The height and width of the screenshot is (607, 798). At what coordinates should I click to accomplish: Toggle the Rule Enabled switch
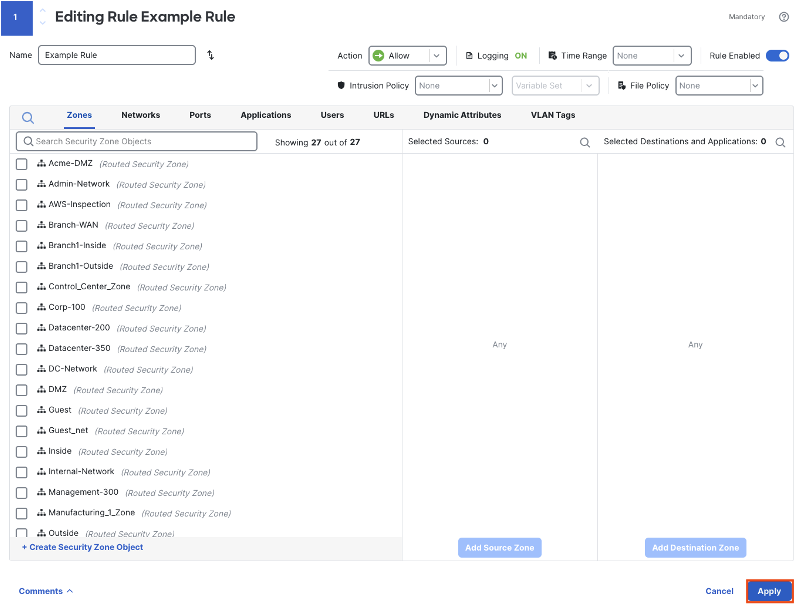tap(778, 55)
